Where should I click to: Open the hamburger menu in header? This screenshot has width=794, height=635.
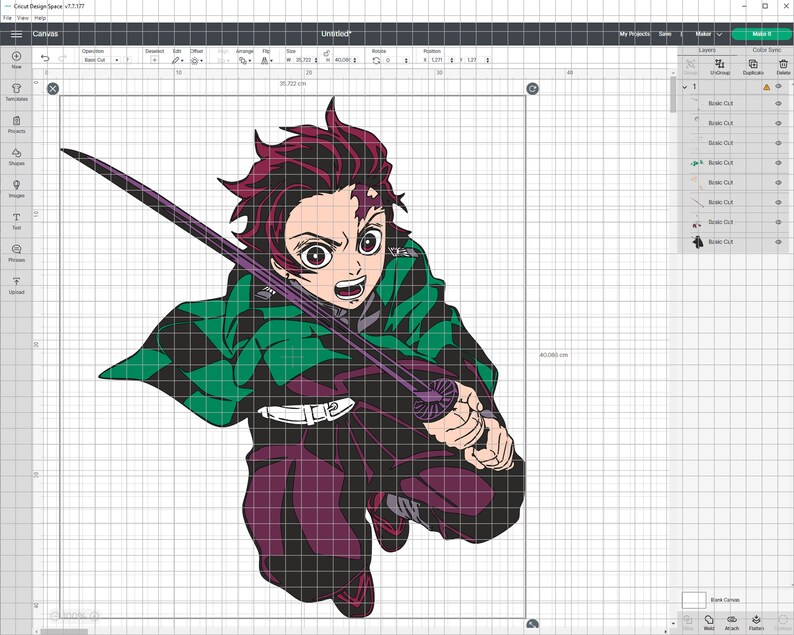16,34
